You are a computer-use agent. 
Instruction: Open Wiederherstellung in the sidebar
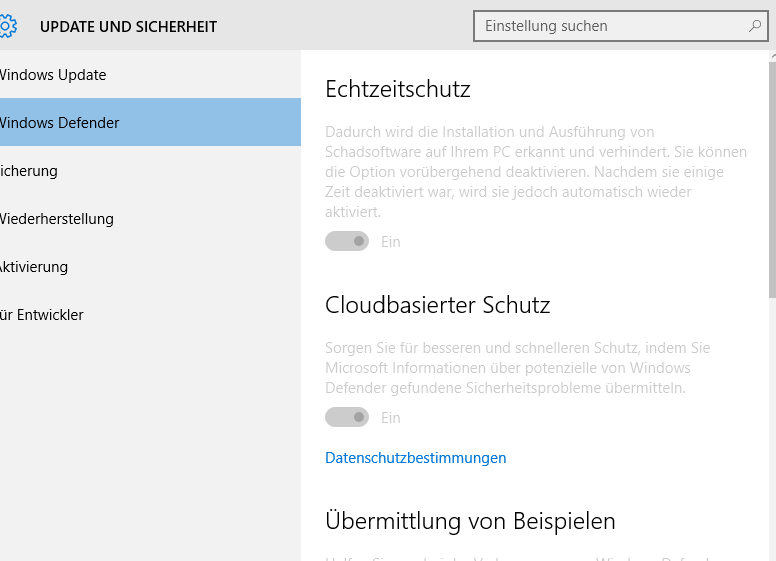click(x=57, y=219)
